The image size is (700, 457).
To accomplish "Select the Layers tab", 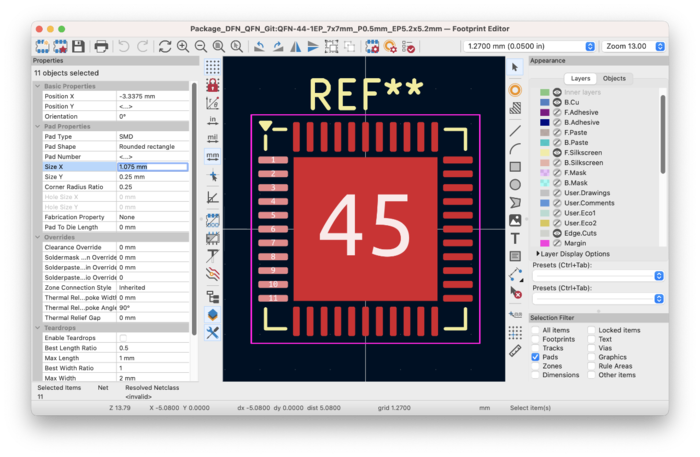I will (579, 78).
